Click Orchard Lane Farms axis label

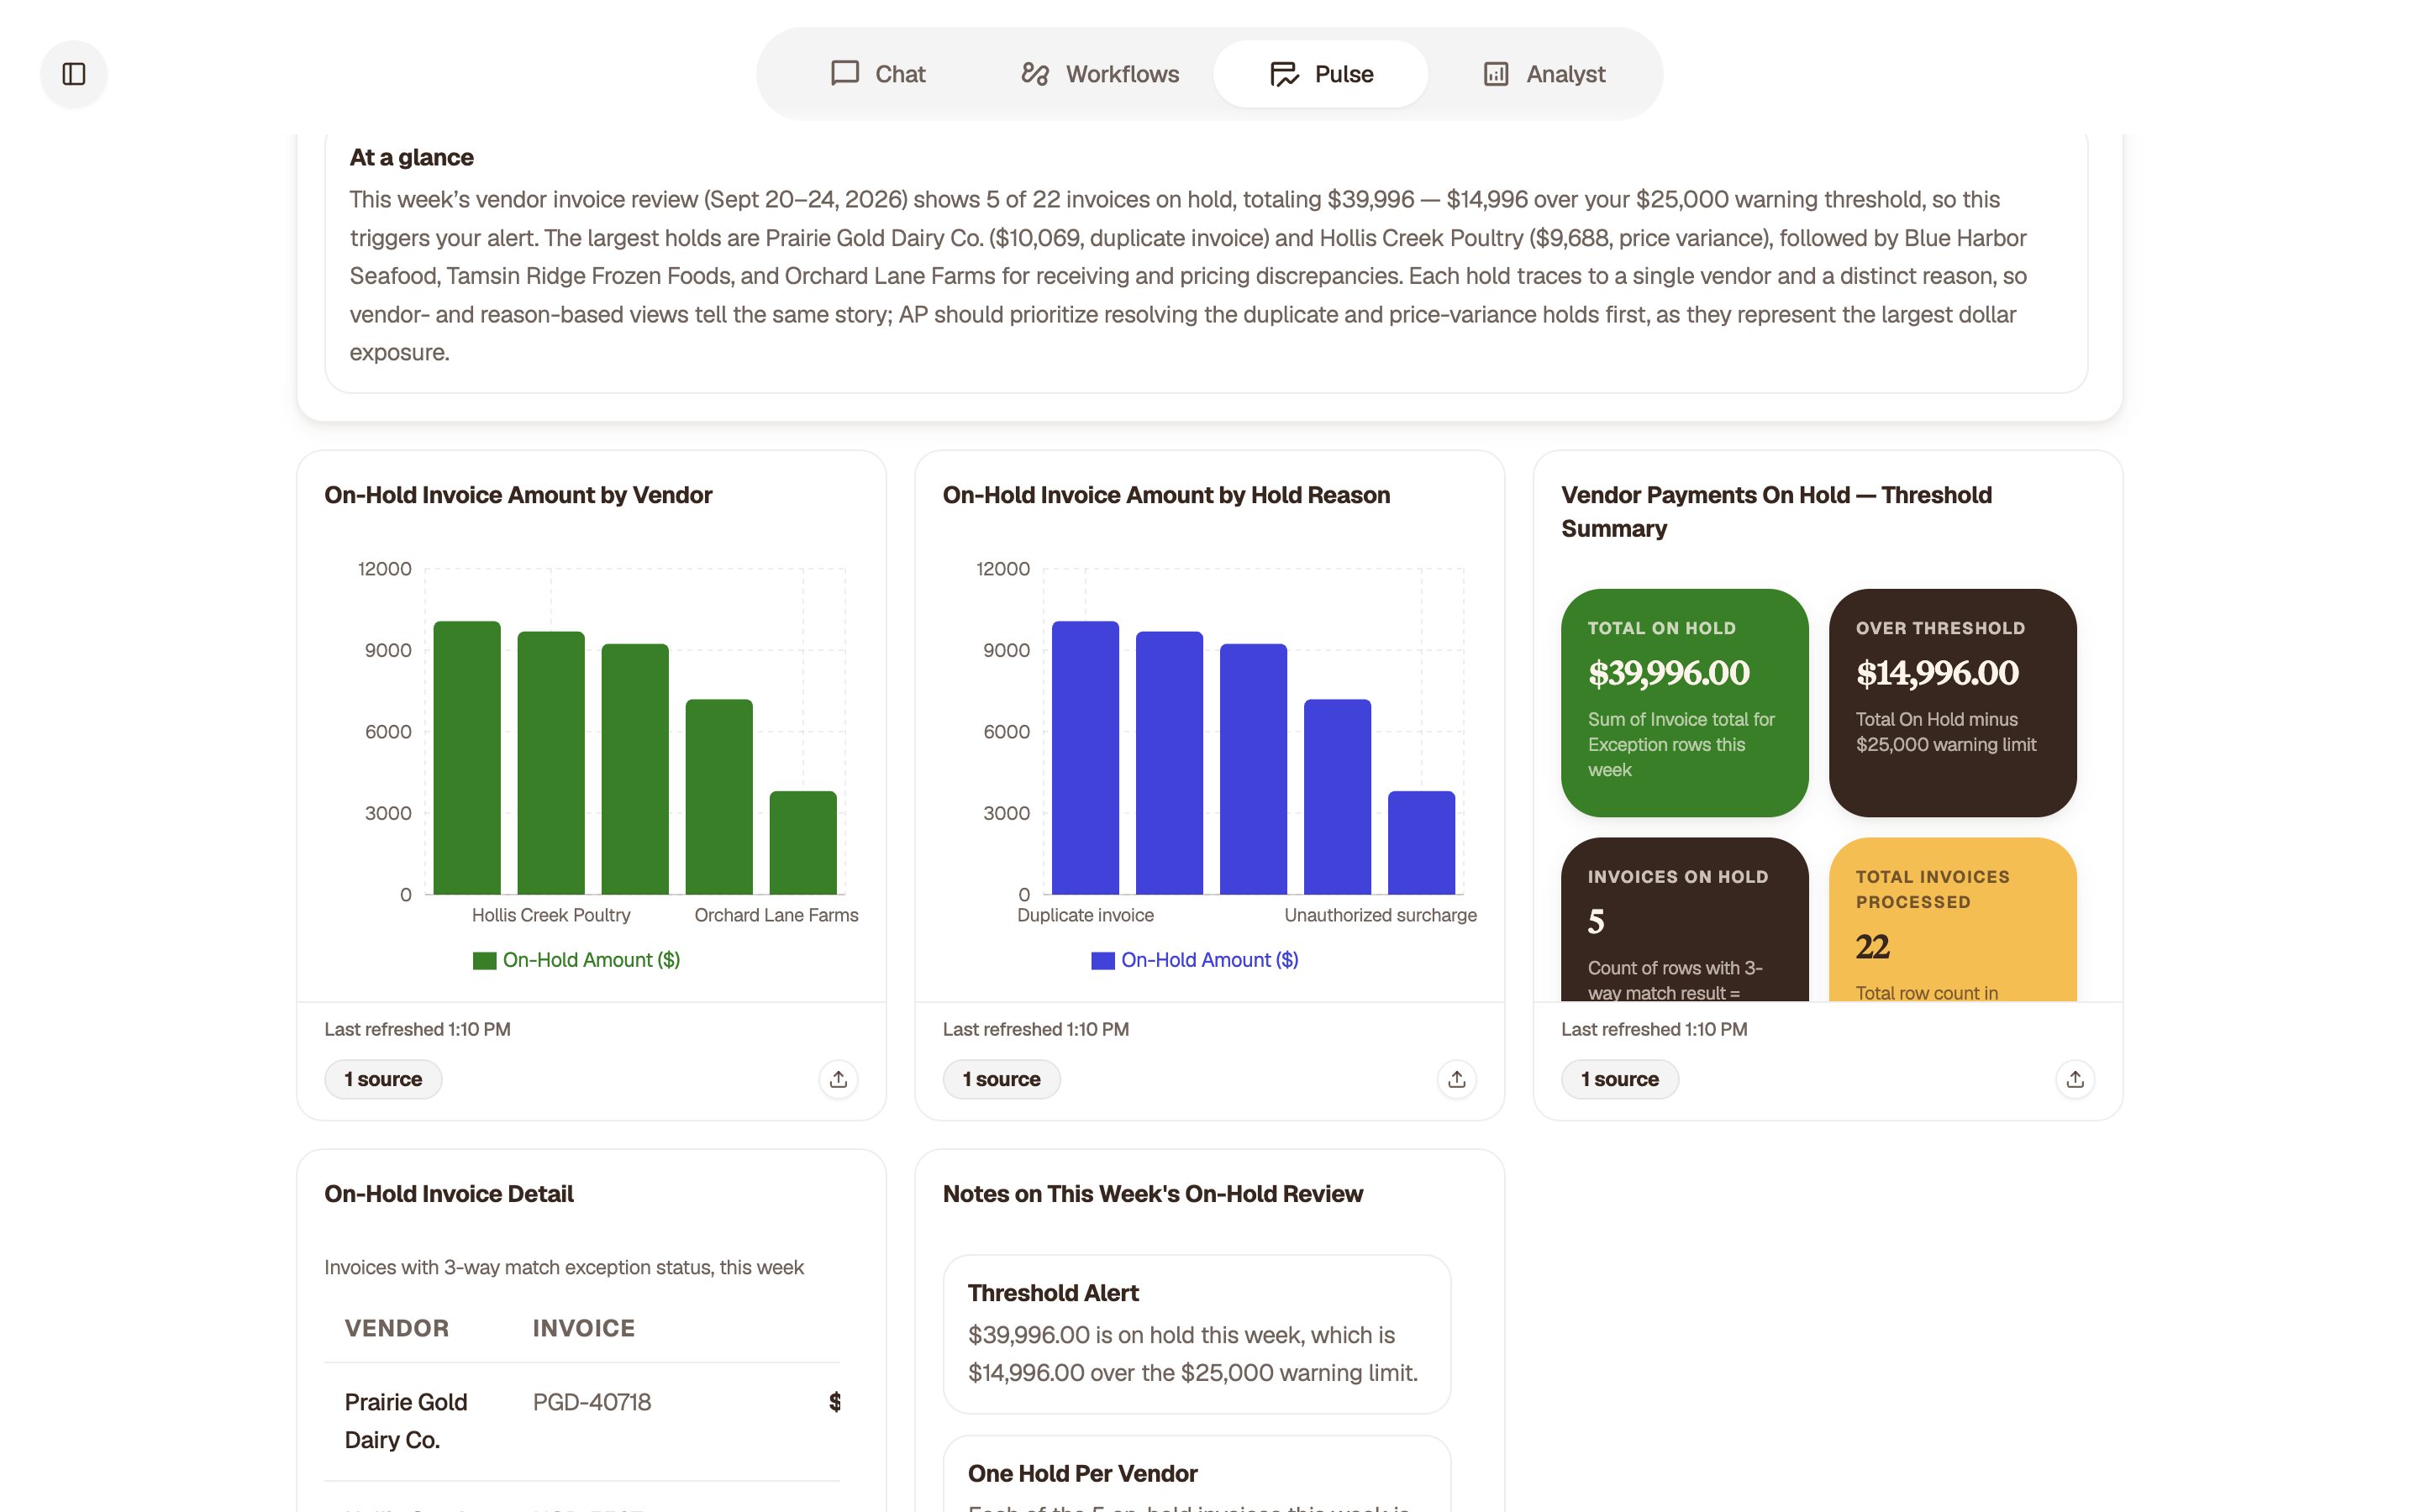coord(776,915)
